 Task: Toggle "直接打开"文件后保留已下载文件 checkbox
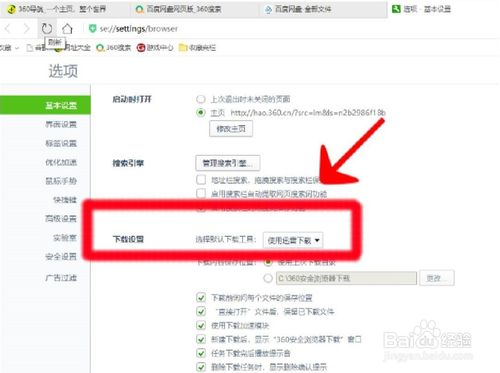click(201, 311)
